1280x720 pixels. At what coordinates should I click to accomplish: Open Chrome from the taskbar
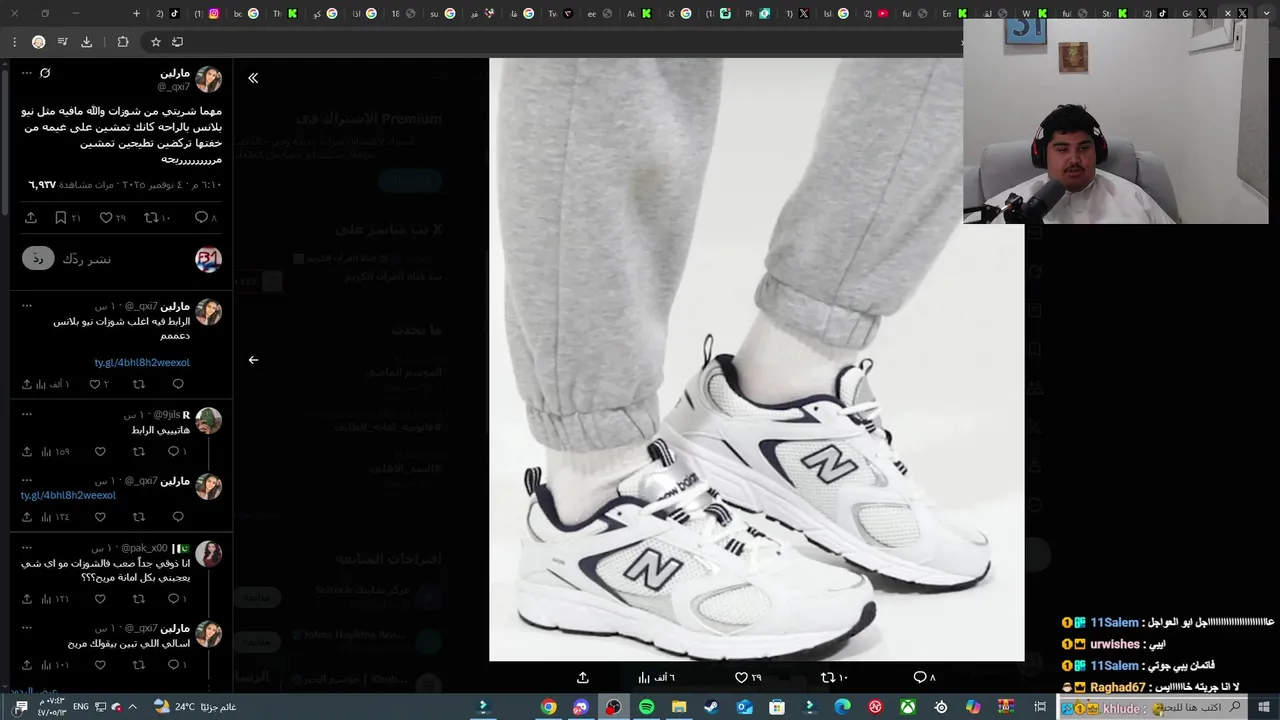(548, 707)
